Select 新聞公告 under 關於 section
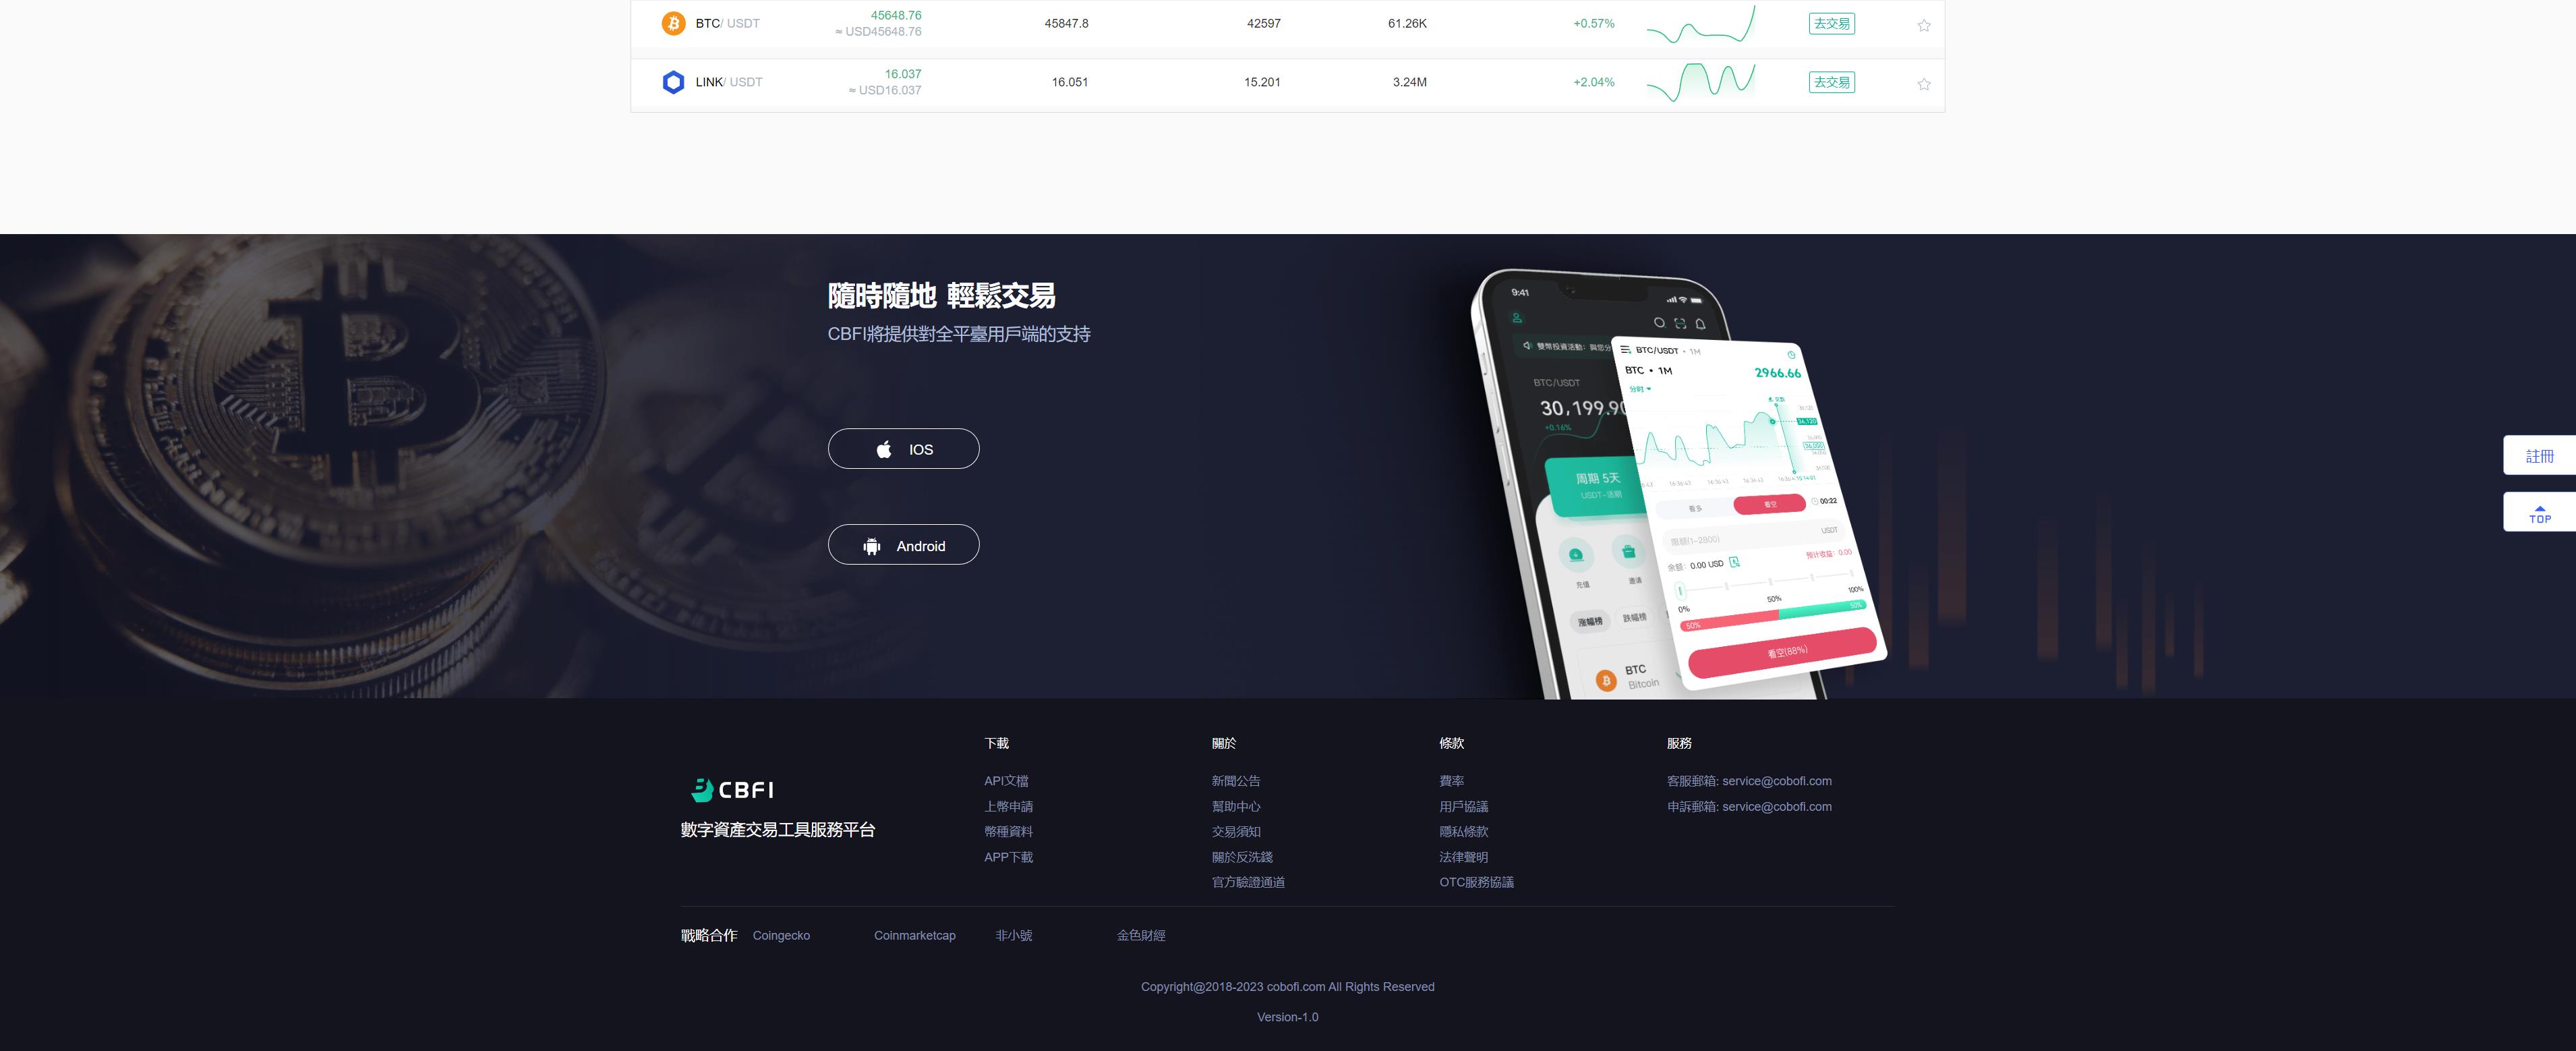The height and width of the screenshot is (1051, 2576). pyautogui.click(x=1234, y=780)
